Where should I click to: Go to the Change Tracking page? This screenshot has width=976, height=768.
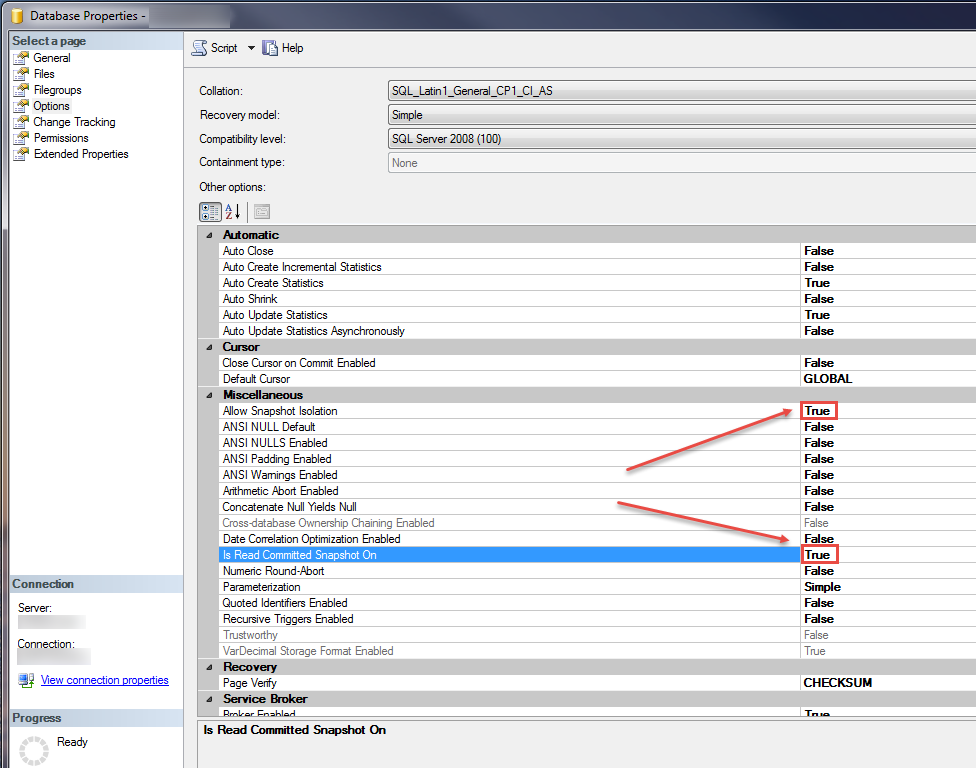point(74,122)
